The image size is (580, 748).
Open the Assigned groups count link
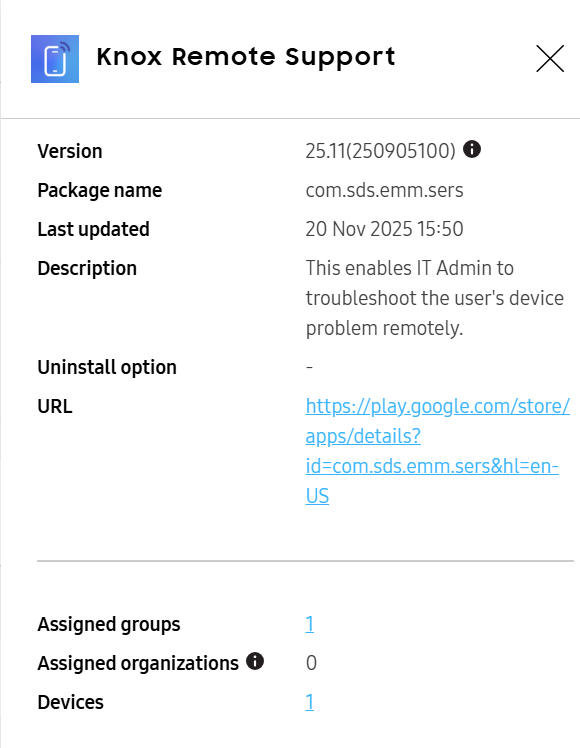tap(310, 624)
